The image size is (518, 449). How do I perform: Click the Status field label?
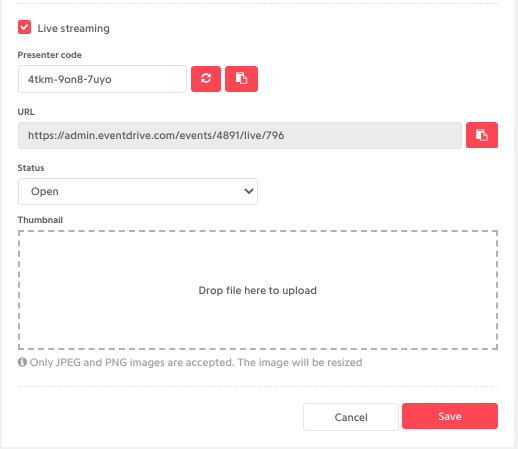point(31,168)
